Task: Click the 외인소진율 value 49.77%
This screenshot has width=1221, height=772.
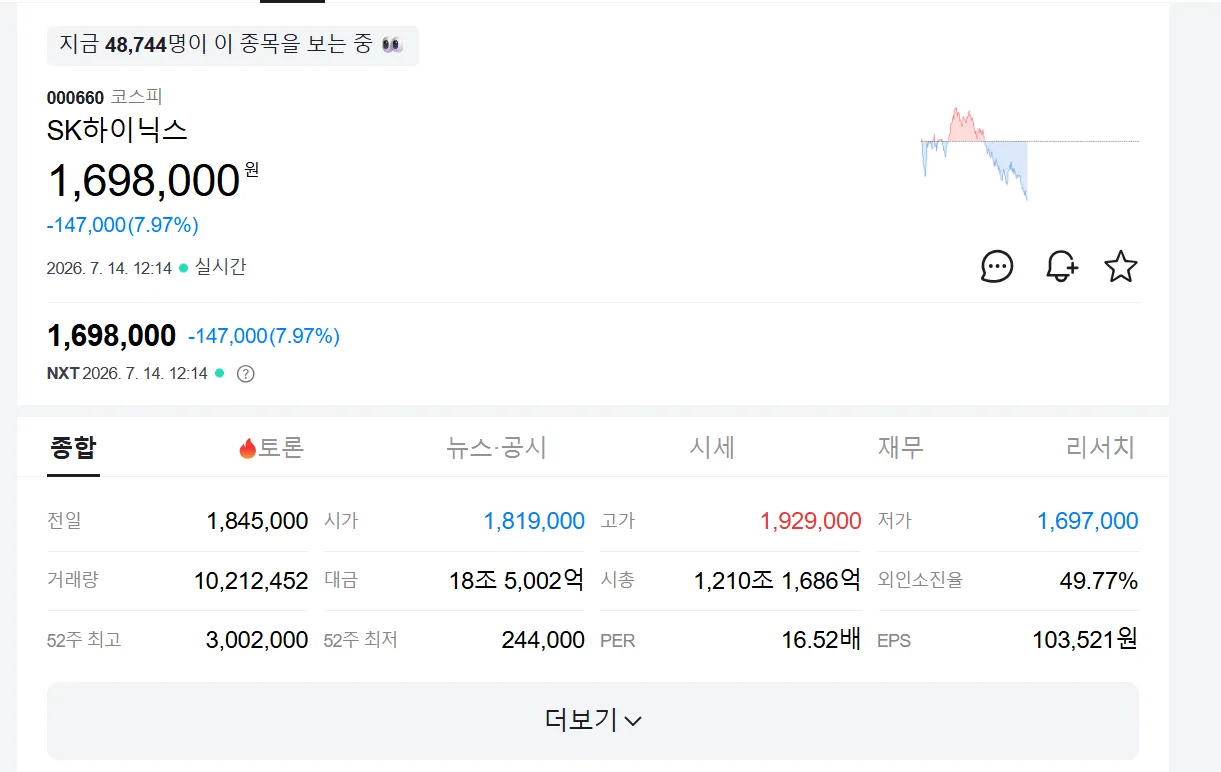Action: [x=1099, y=580]
